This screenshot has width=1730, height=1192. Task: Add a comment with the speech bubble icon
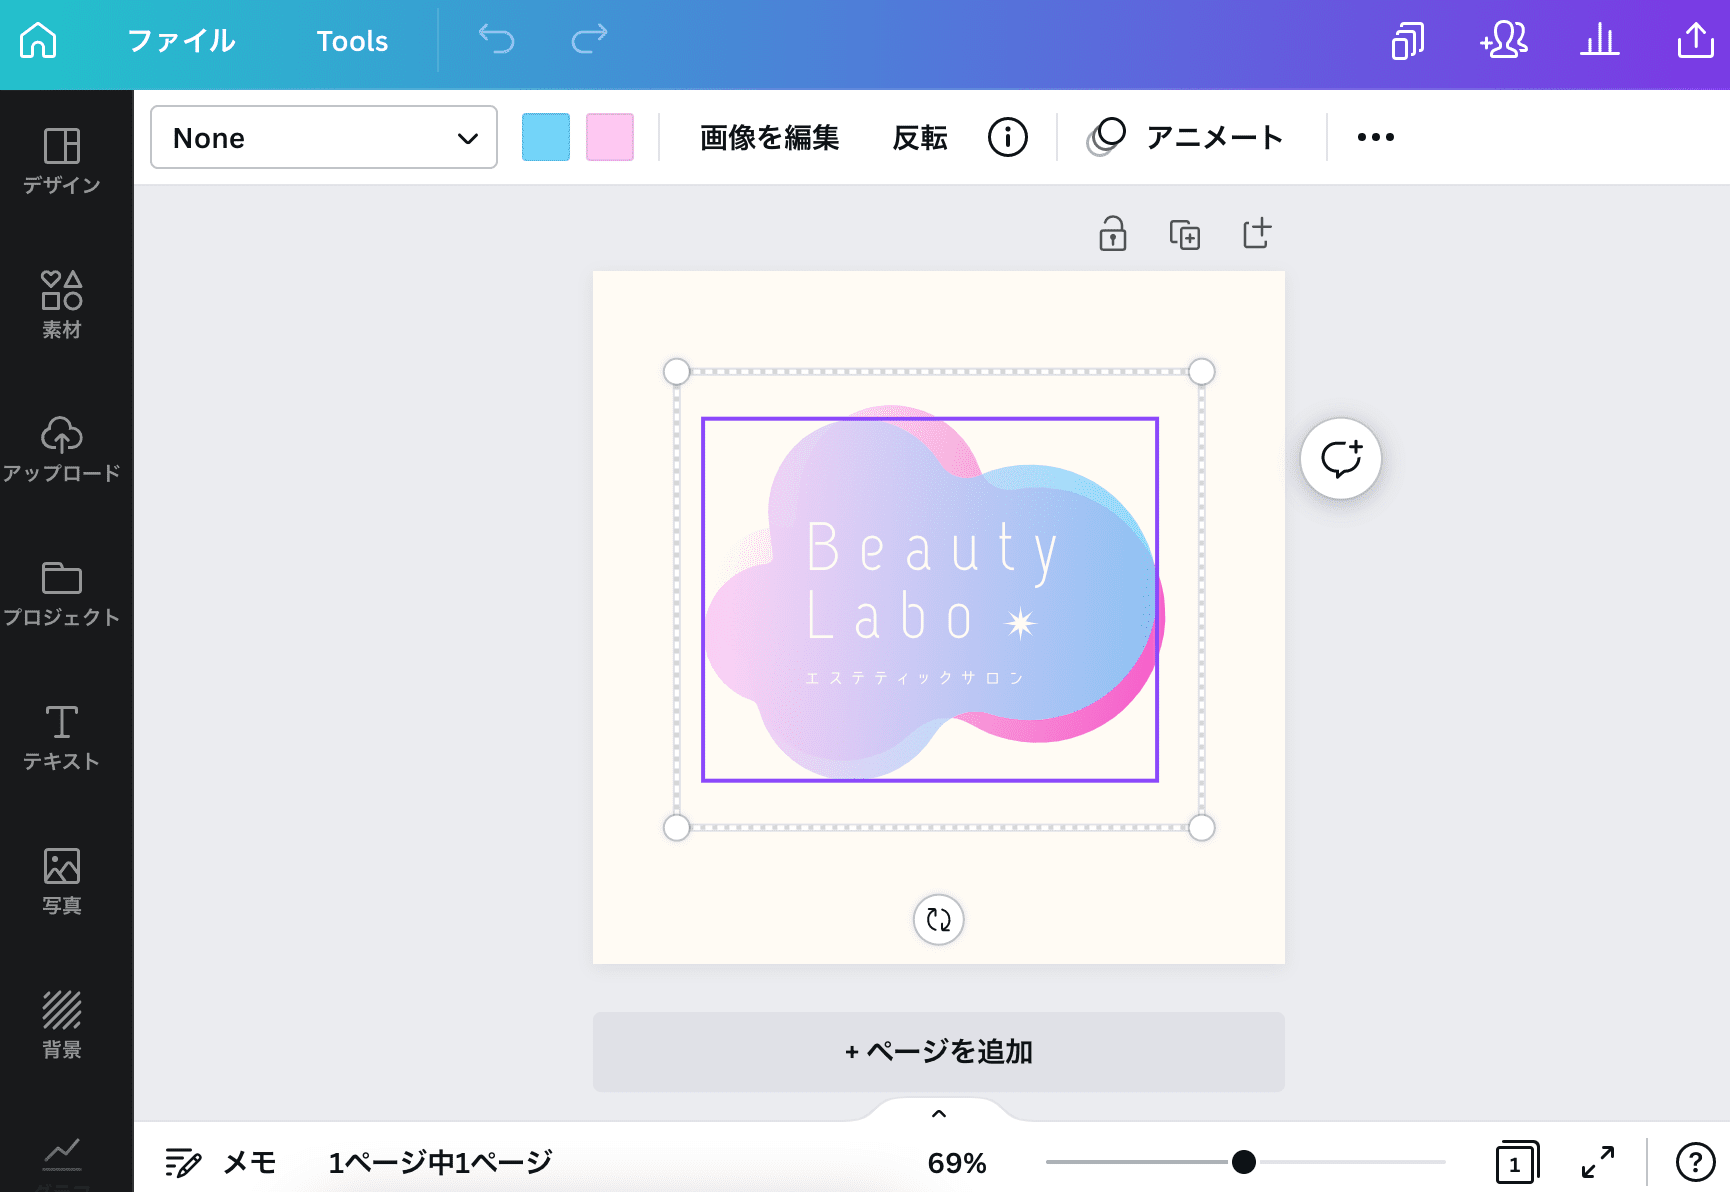[x=1340, y=458]
